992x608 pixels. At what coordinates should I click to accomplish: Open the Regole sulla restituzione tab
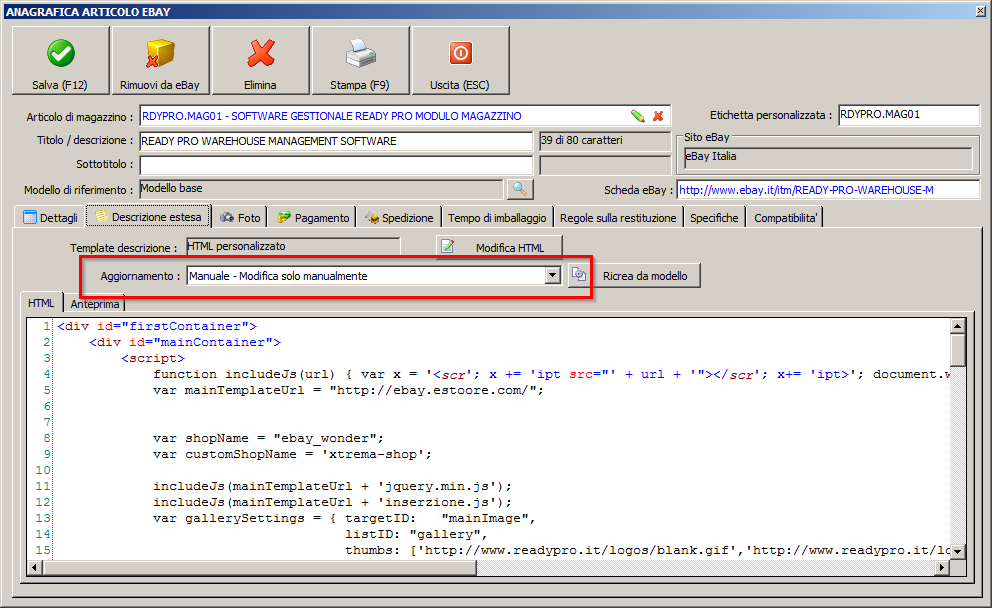618,217
